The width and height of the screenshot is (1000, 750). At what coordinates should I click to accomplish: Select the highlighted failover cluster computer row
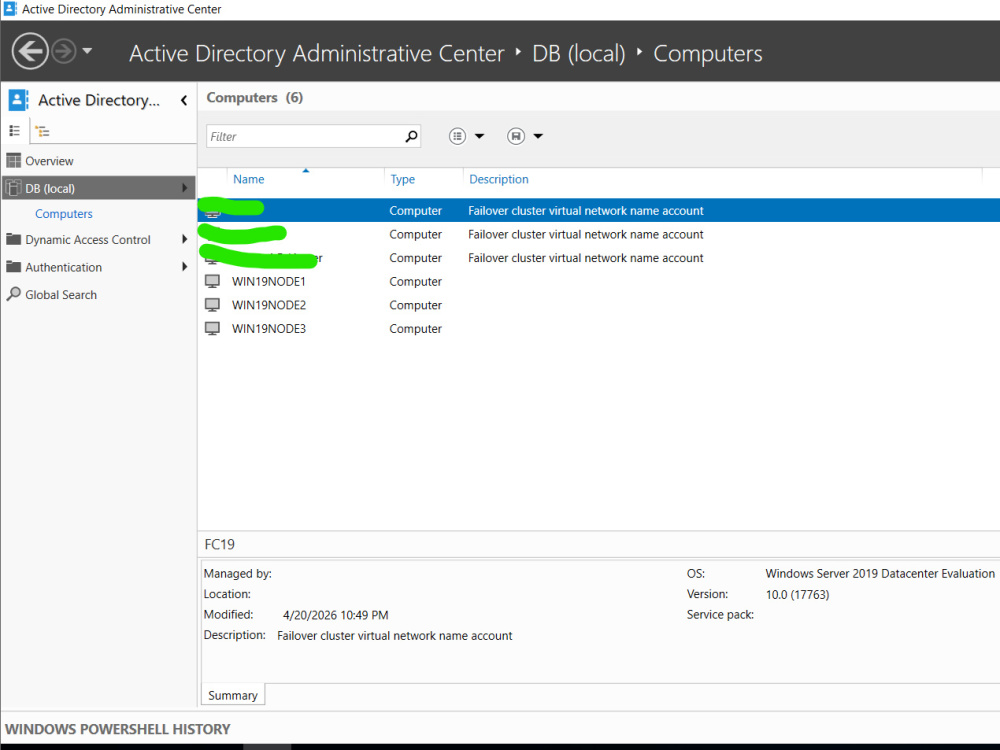tap(599, 210)
